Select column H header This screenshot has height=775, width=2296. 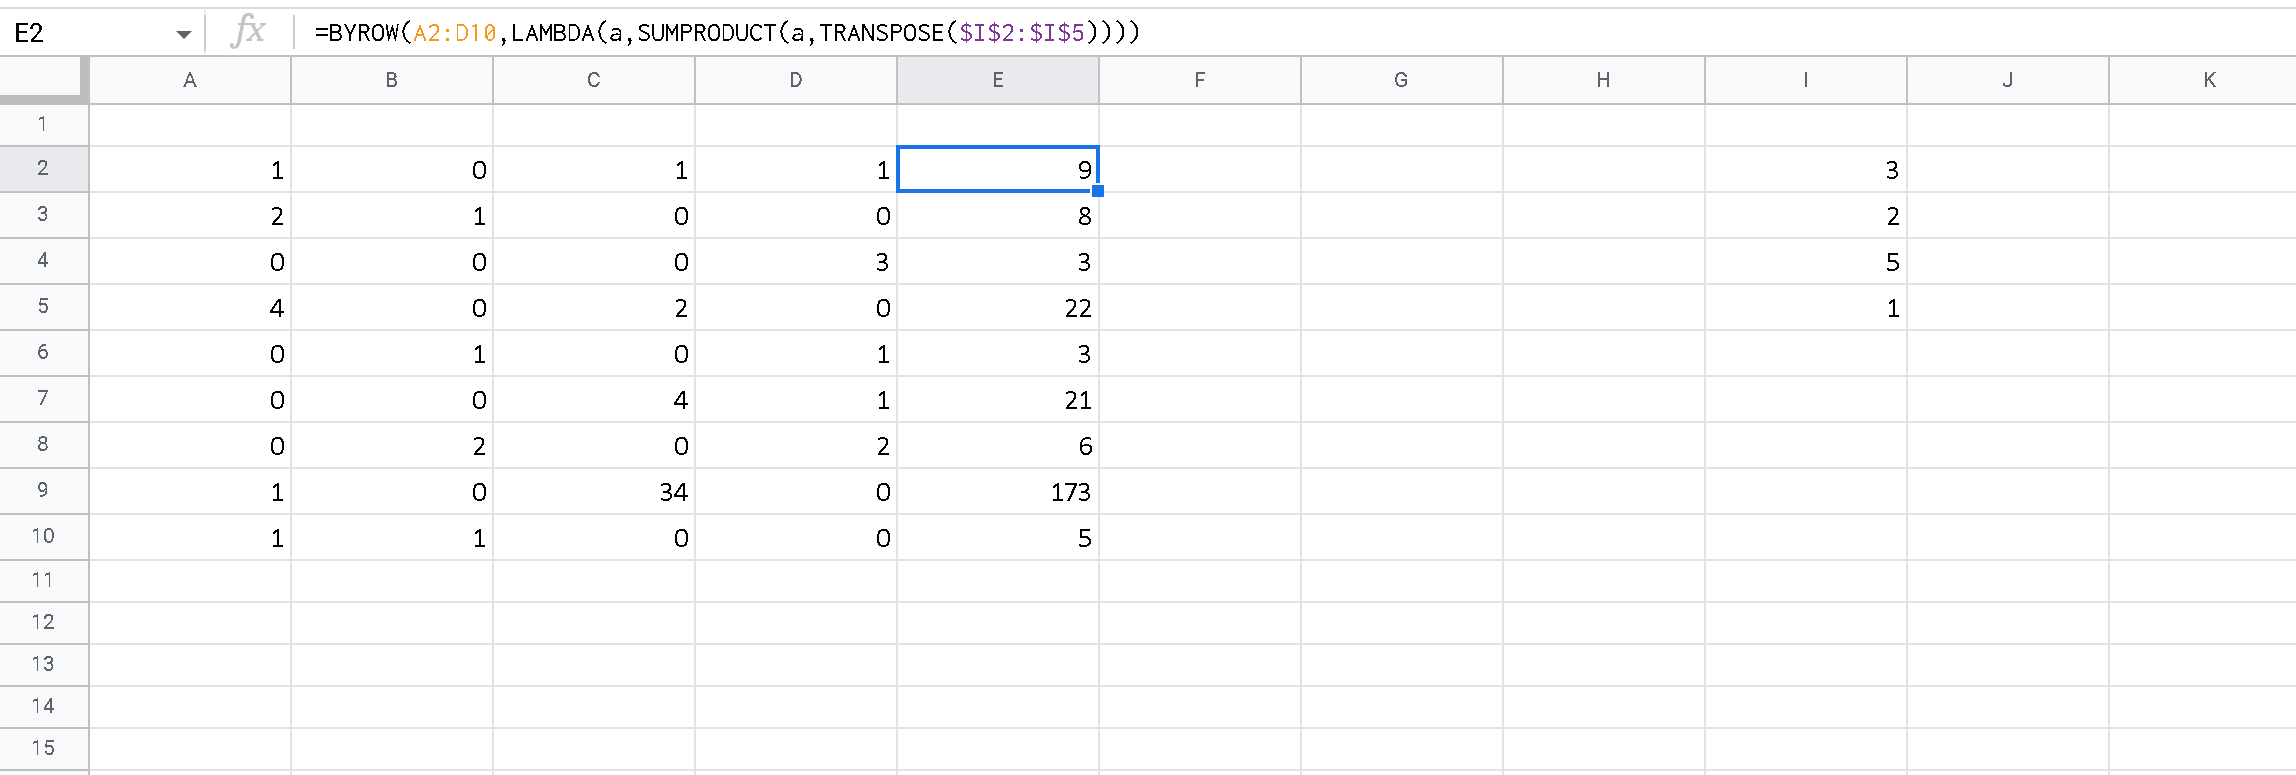point(1604,80)
